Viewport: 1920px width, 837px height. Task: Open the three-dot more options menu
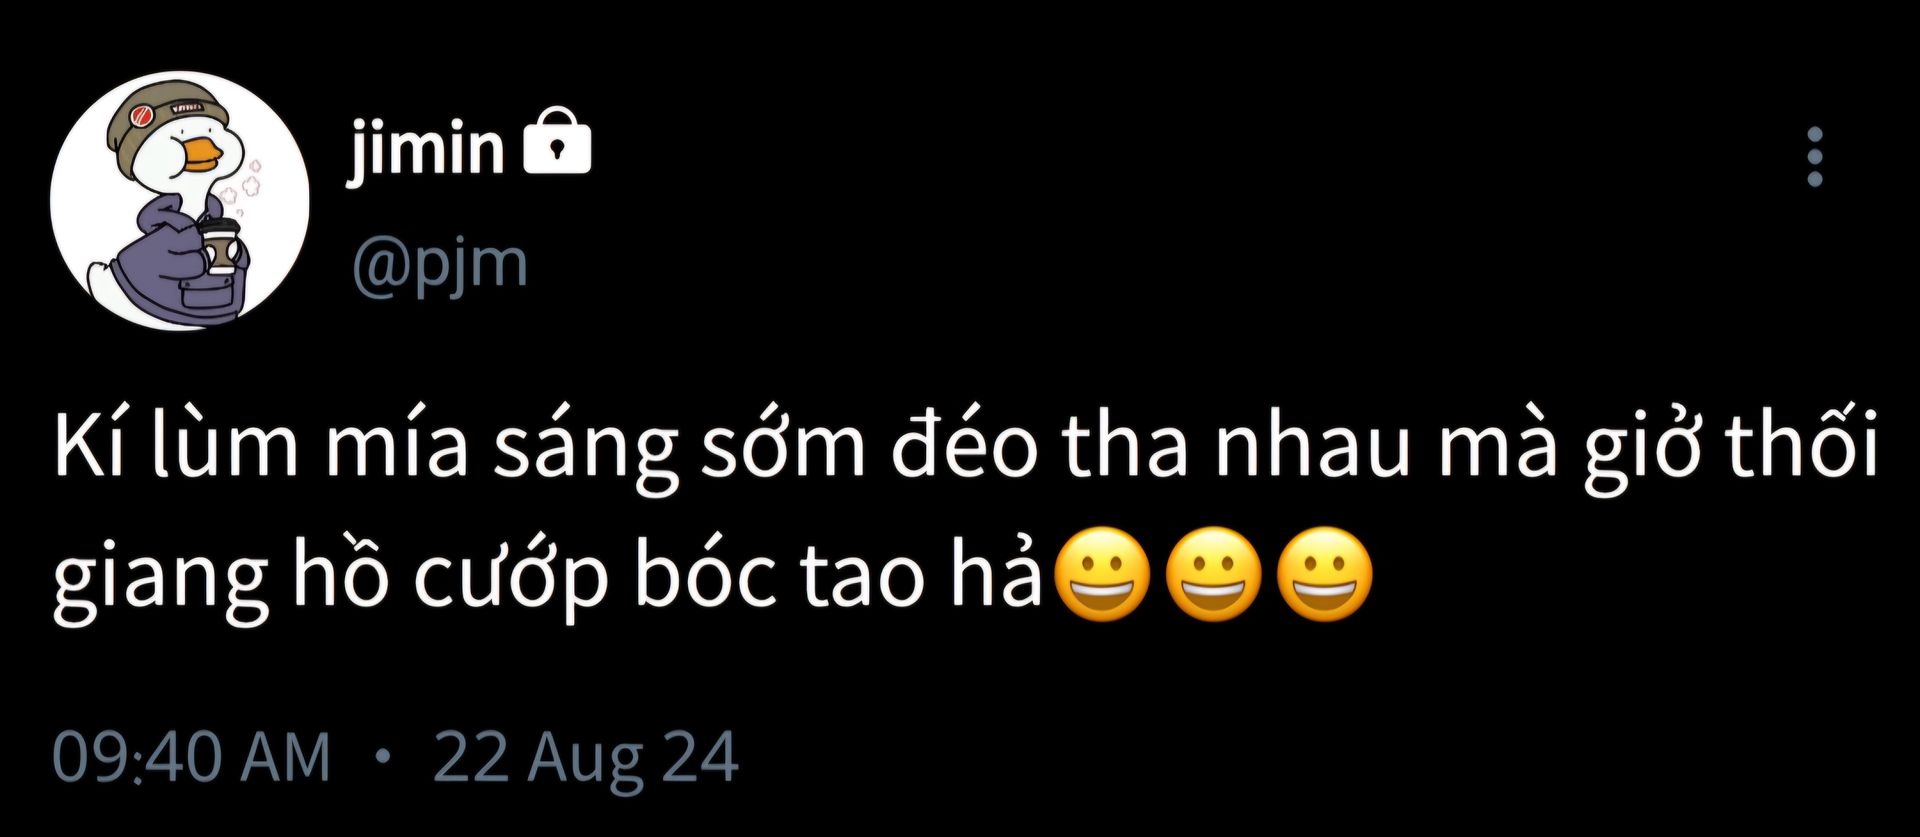pos(1815,157)
